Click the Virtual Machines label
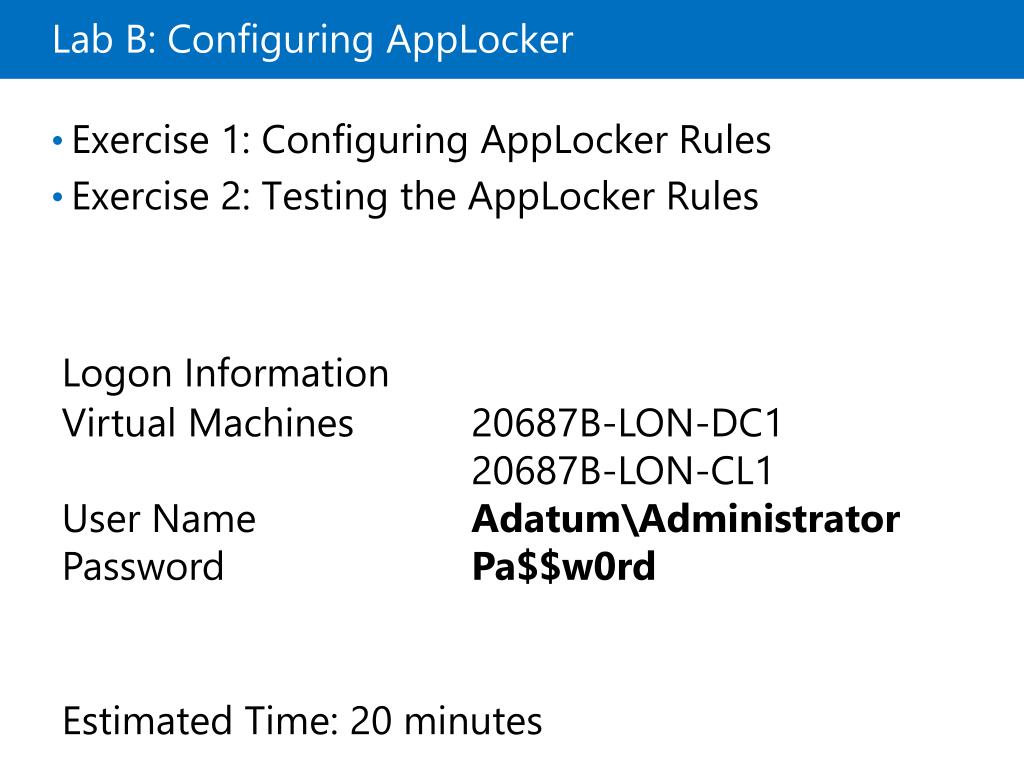The image size is (1024, 768). point(208,423)
